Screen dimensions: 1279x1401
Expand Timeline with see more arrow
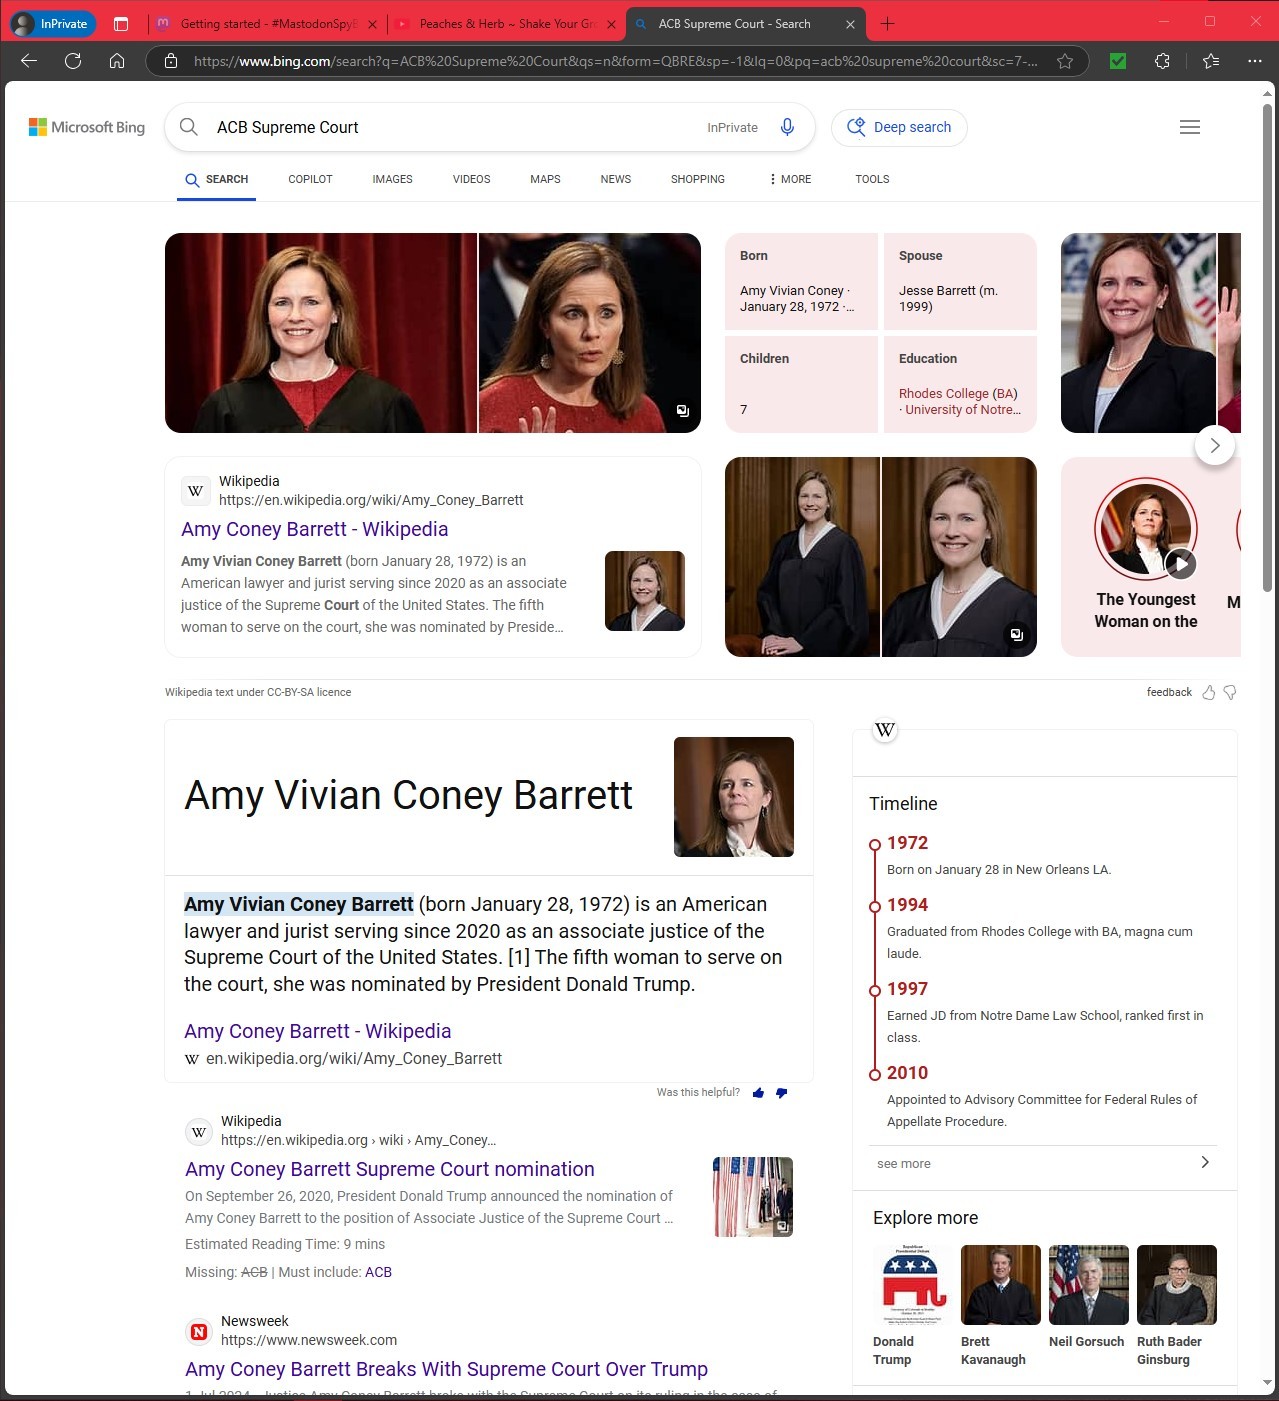pos(1205,1162)
